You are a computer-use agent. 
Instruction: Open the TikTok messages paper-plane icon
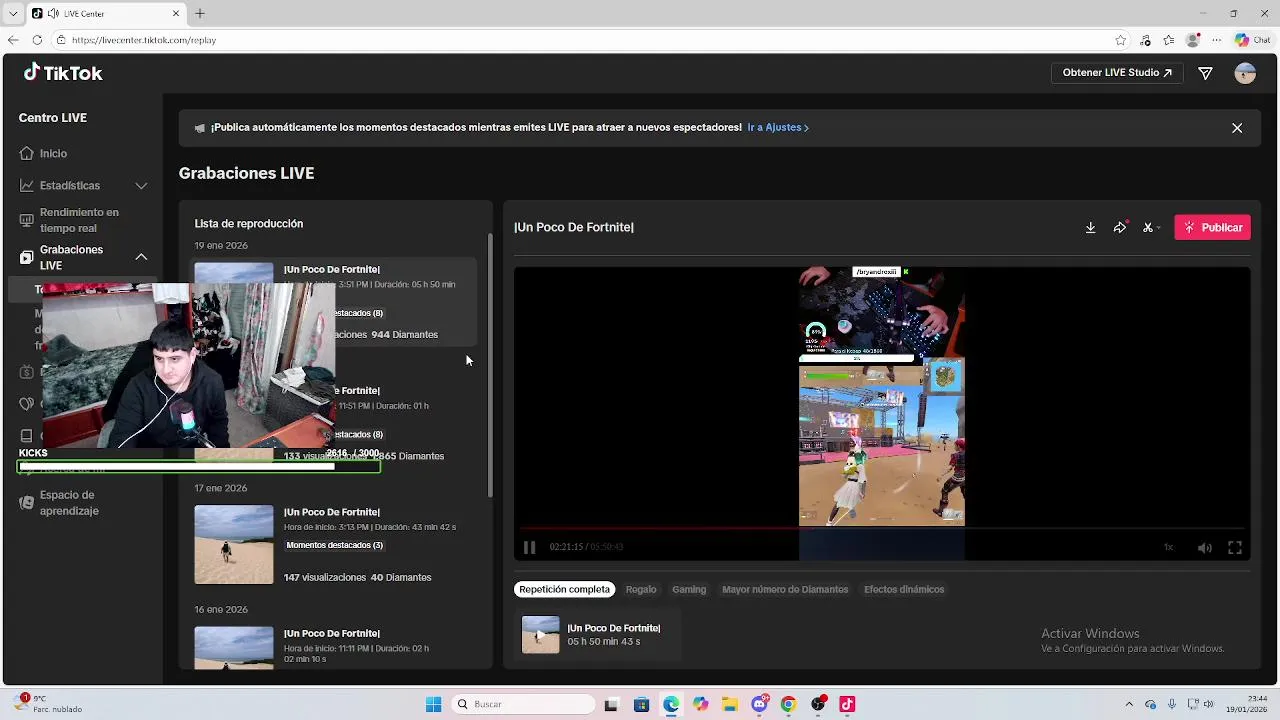click(x=1205, y=73)
